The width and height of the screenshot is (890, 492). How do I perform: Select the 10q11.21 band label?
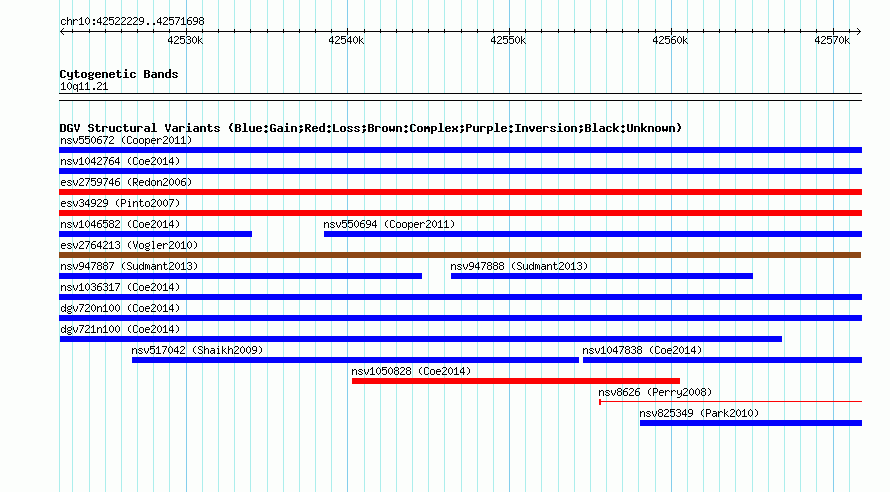[x=84, y=86]
